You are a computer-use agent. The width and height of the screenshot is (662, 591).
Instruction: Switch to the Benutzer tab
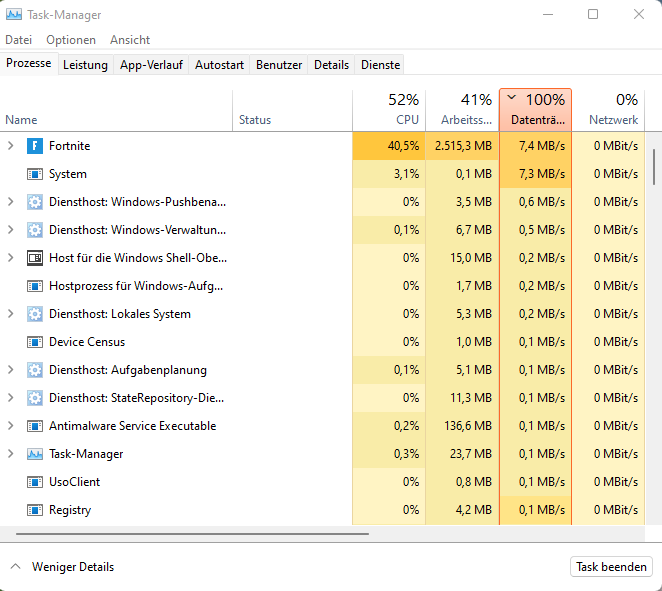point(279,65)
